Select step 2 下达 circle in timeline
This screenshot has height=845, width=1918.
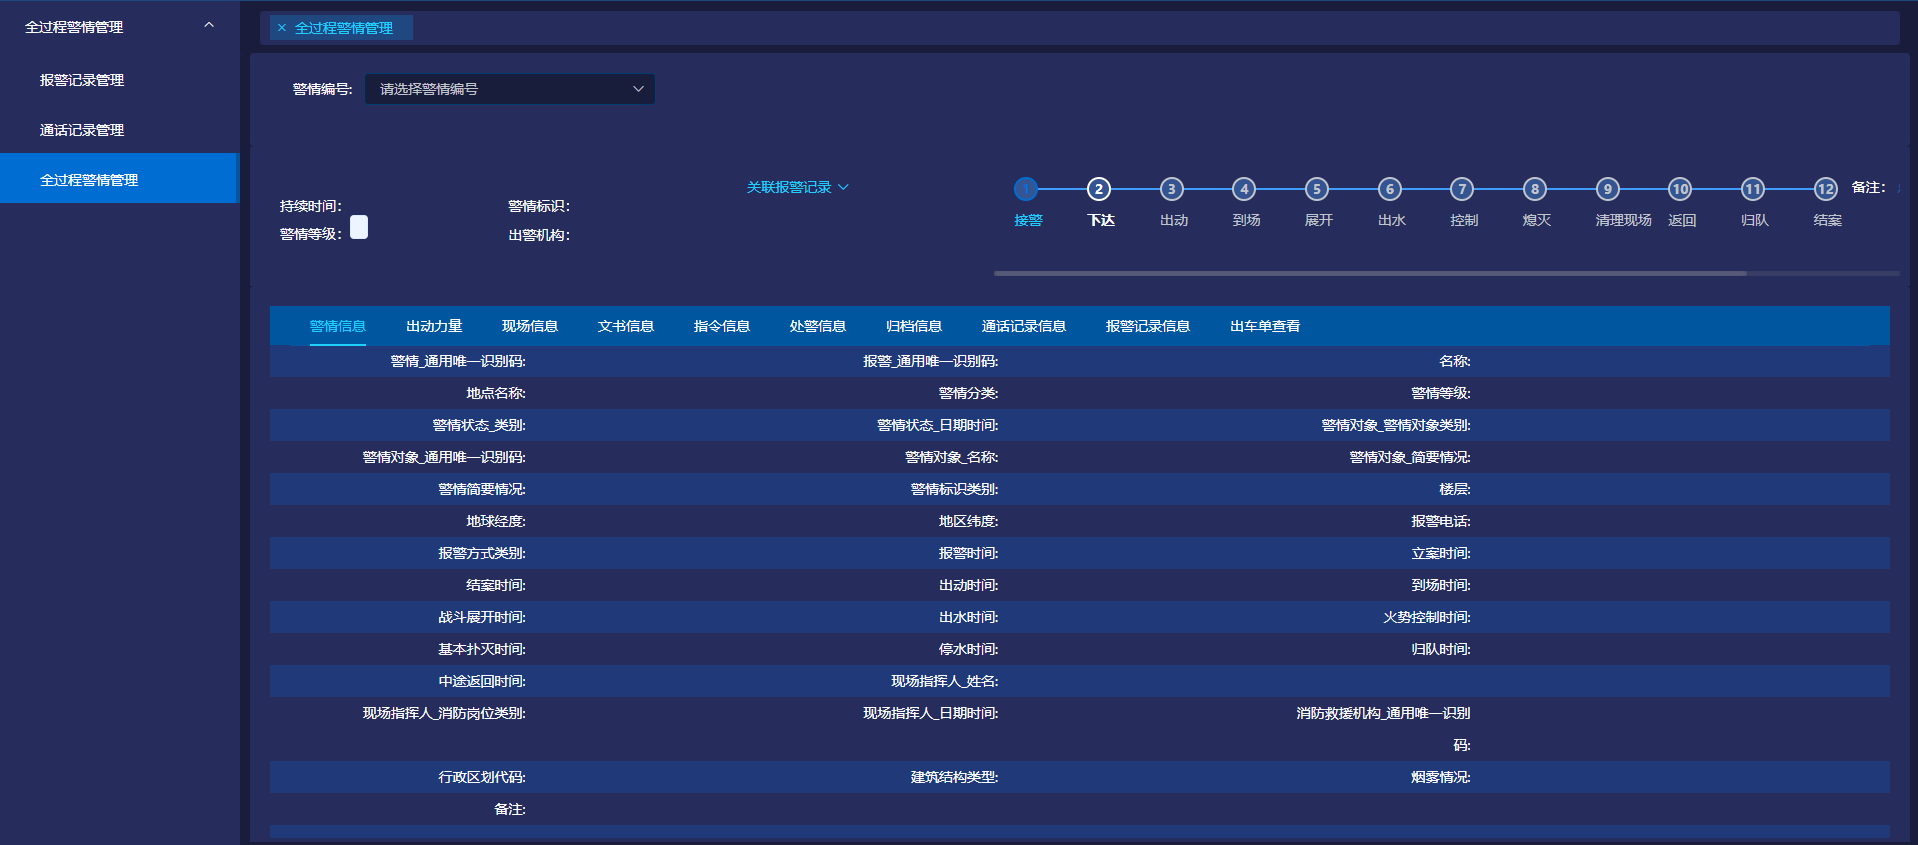[x=1098, y=189]
